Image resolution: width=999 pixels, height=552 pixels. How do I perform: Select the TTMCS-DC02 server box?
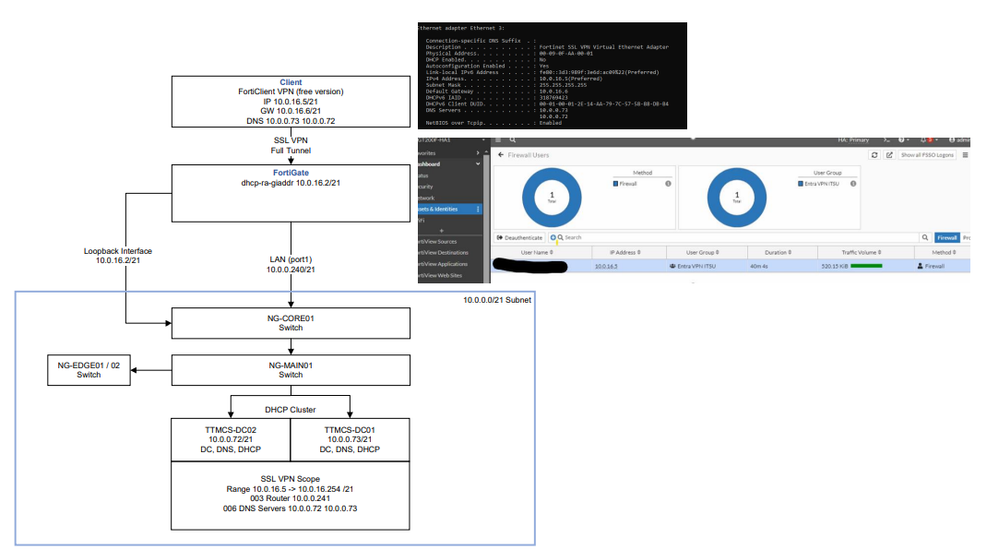pos(231,440)
